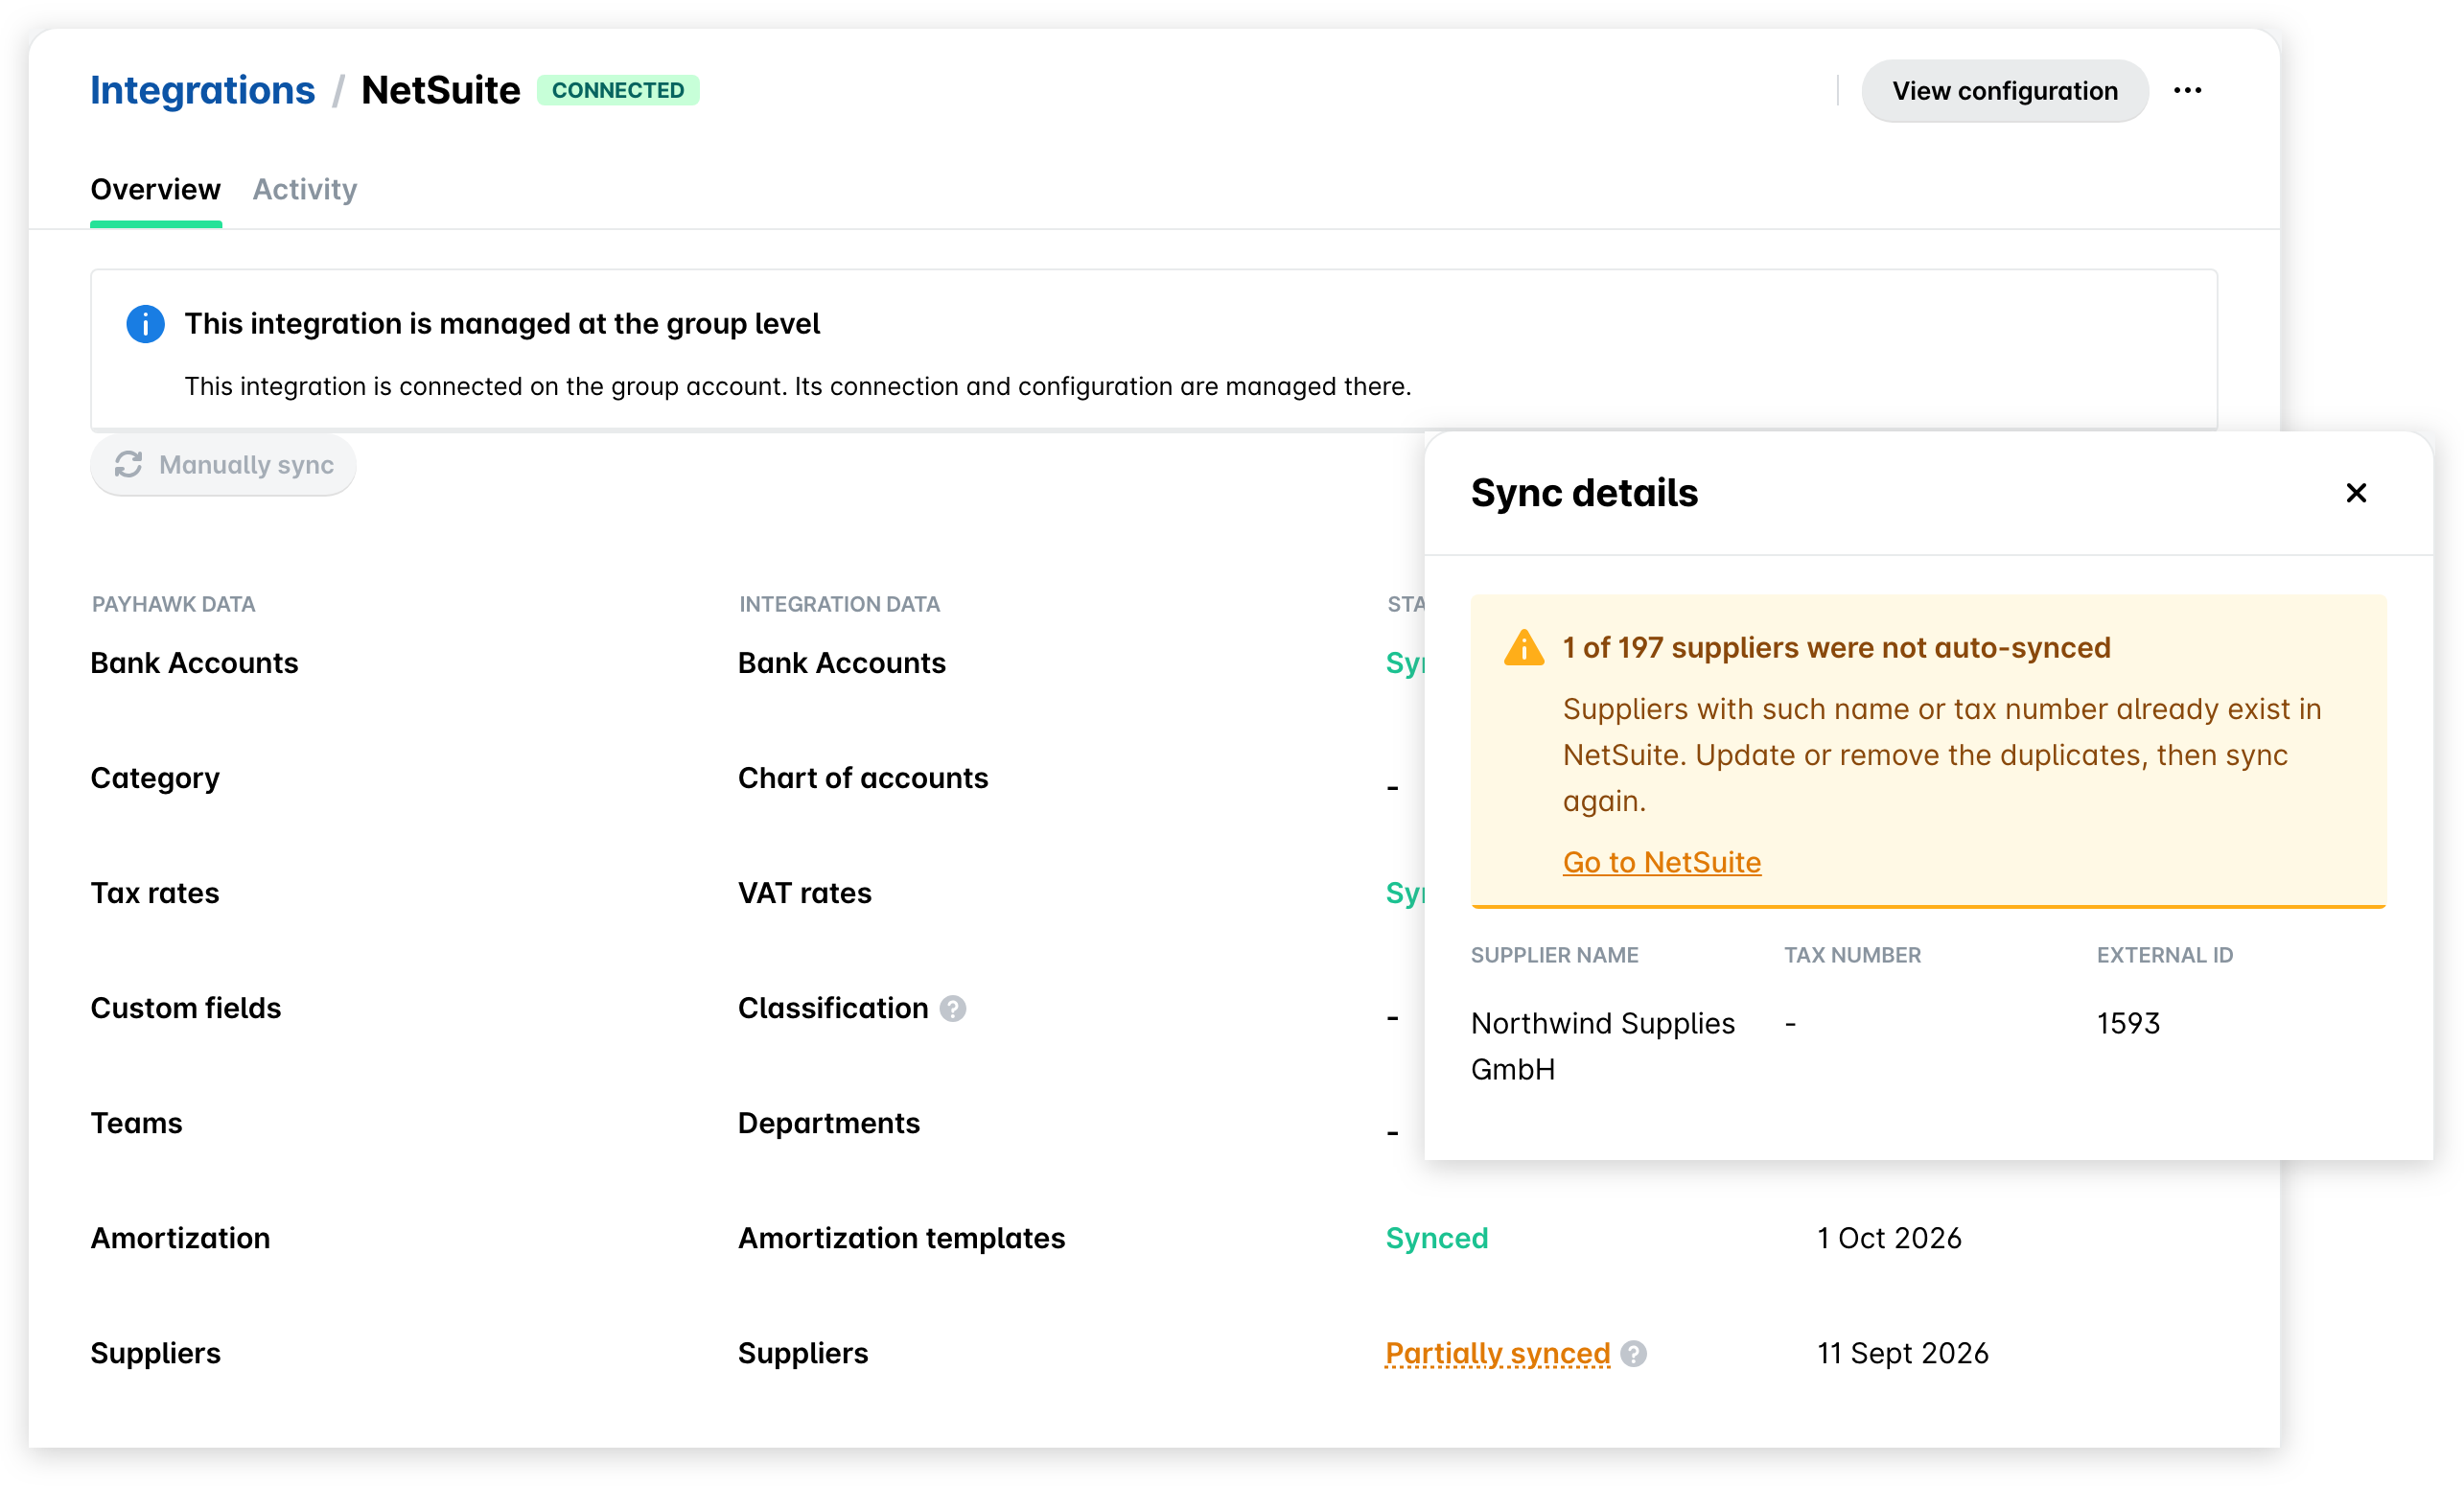This screenshot has height=1486, width=2464.
Task: Select the Custom fields row label
Action: click(186, 1009)
